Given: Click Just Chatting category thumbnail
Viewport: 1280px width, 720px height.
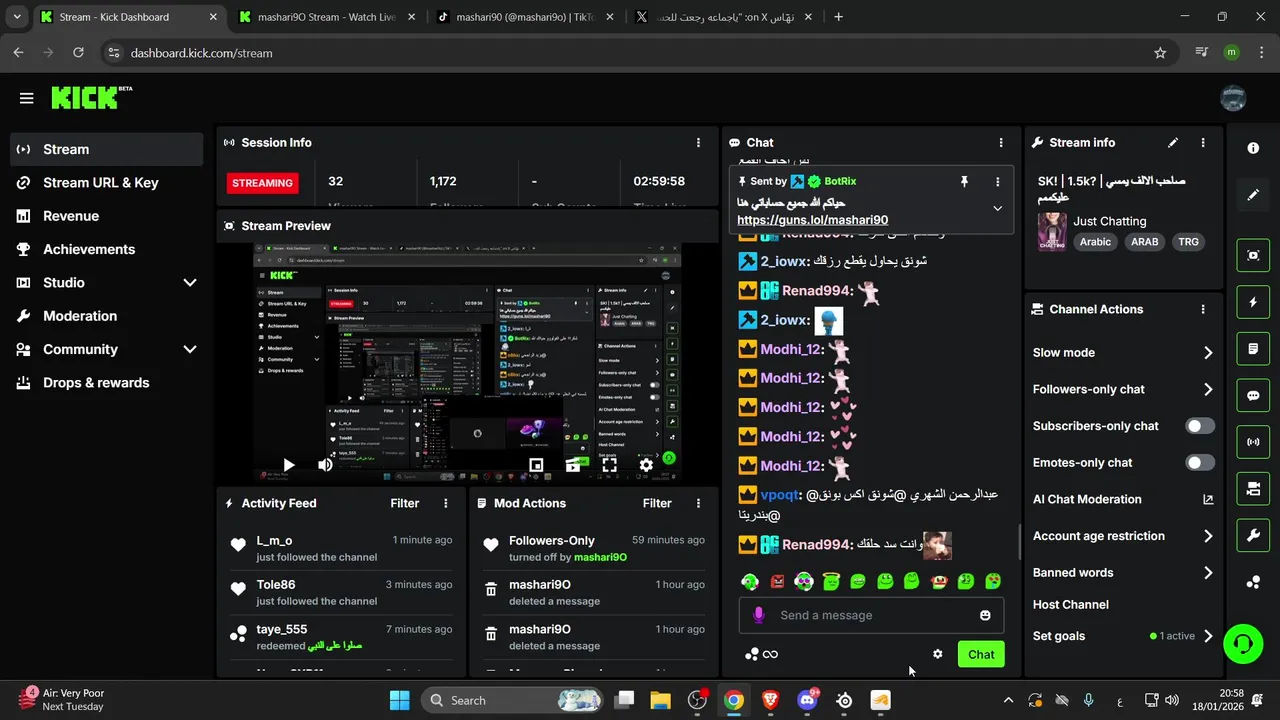Looking at the screenshot, I should click(x=1051, y=231).
